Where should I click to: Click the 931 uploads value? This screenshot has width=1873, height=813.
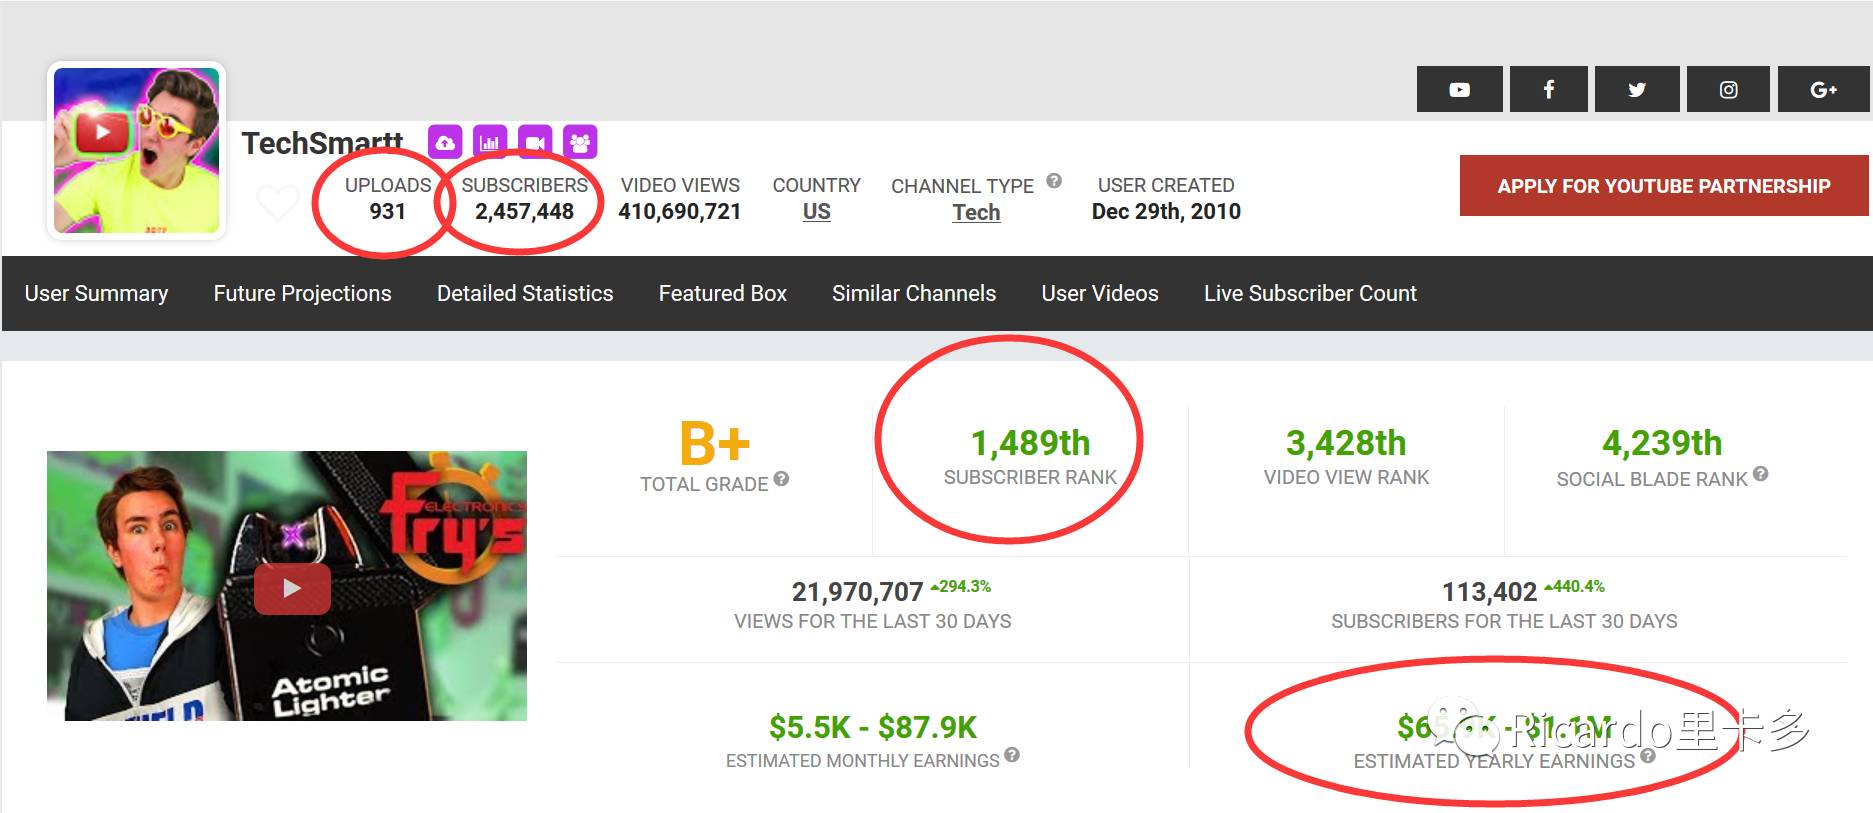[x=387, y=212]
